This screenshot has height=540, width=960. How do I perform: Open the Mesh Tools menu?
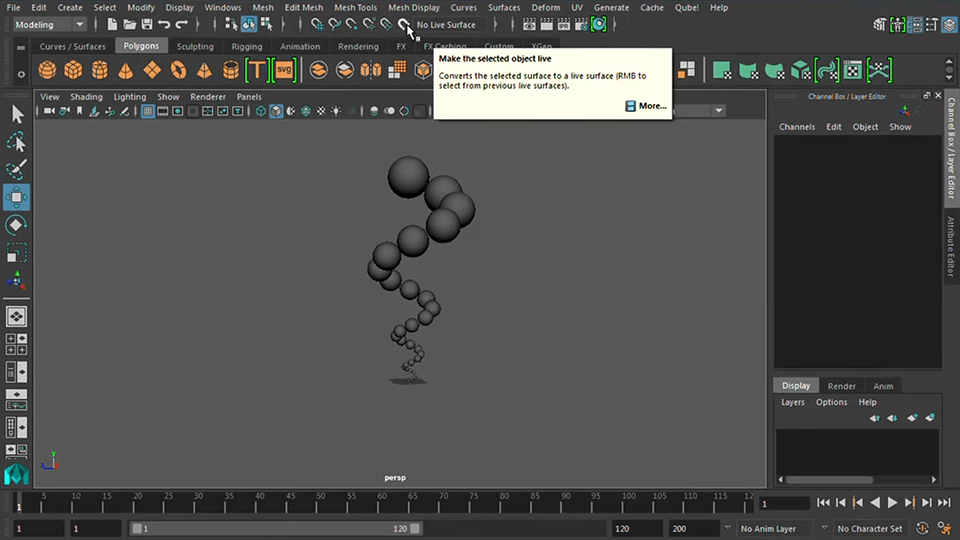[355, 7]
